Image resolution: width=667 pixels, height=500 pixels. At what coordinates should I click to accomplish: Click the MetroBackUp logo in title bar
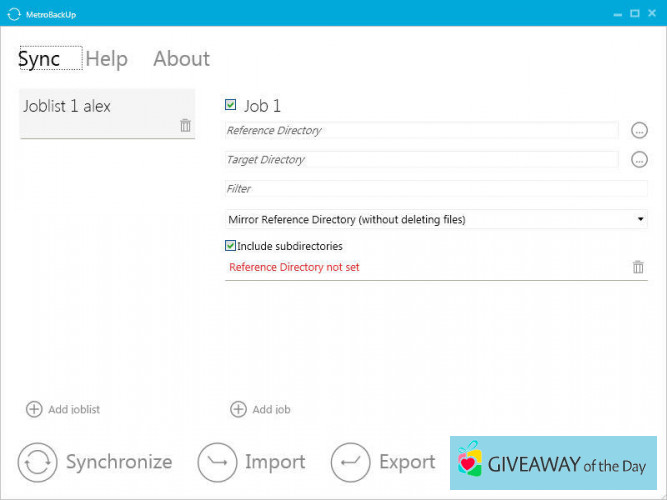tap(14, 13)
